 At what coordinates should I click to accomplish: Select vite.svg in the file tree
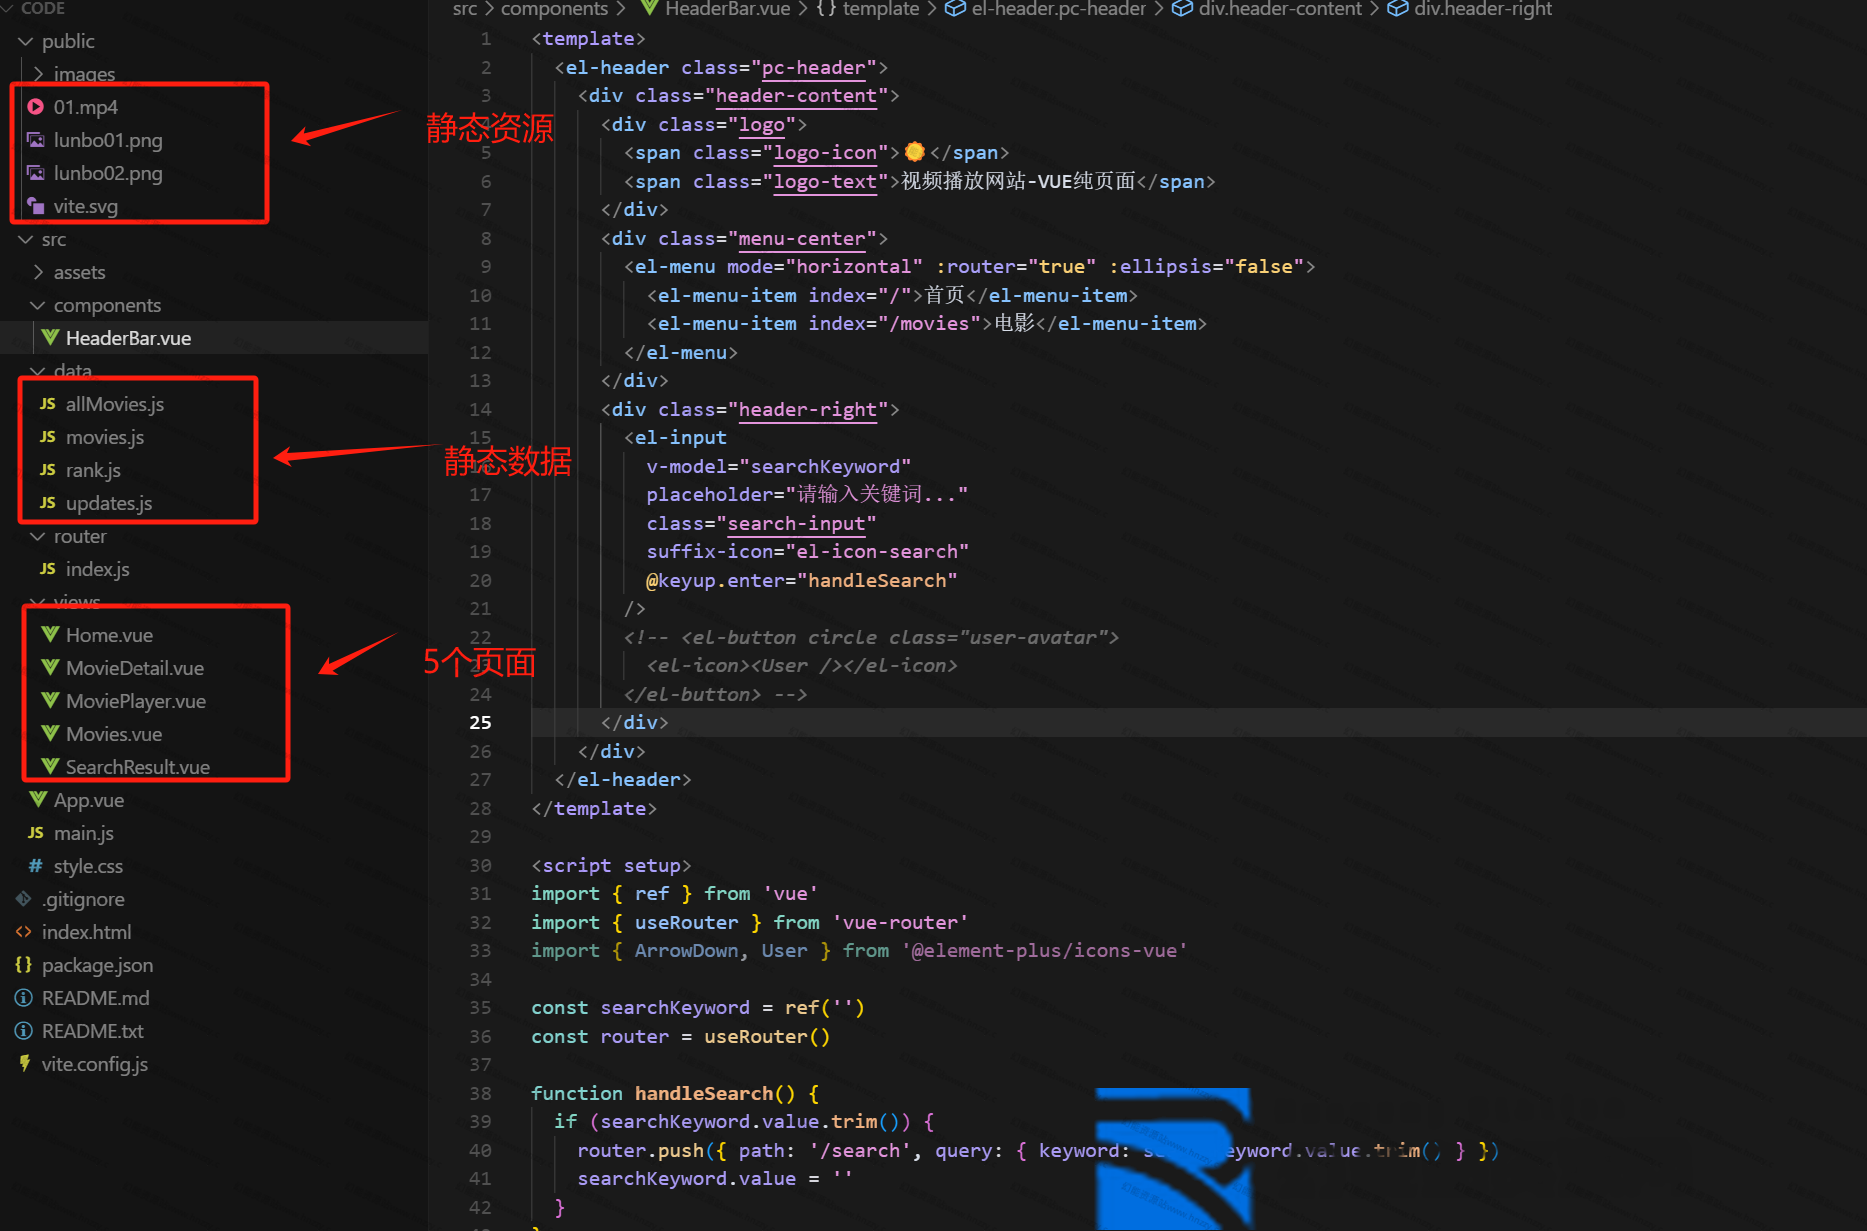[85, 206]
